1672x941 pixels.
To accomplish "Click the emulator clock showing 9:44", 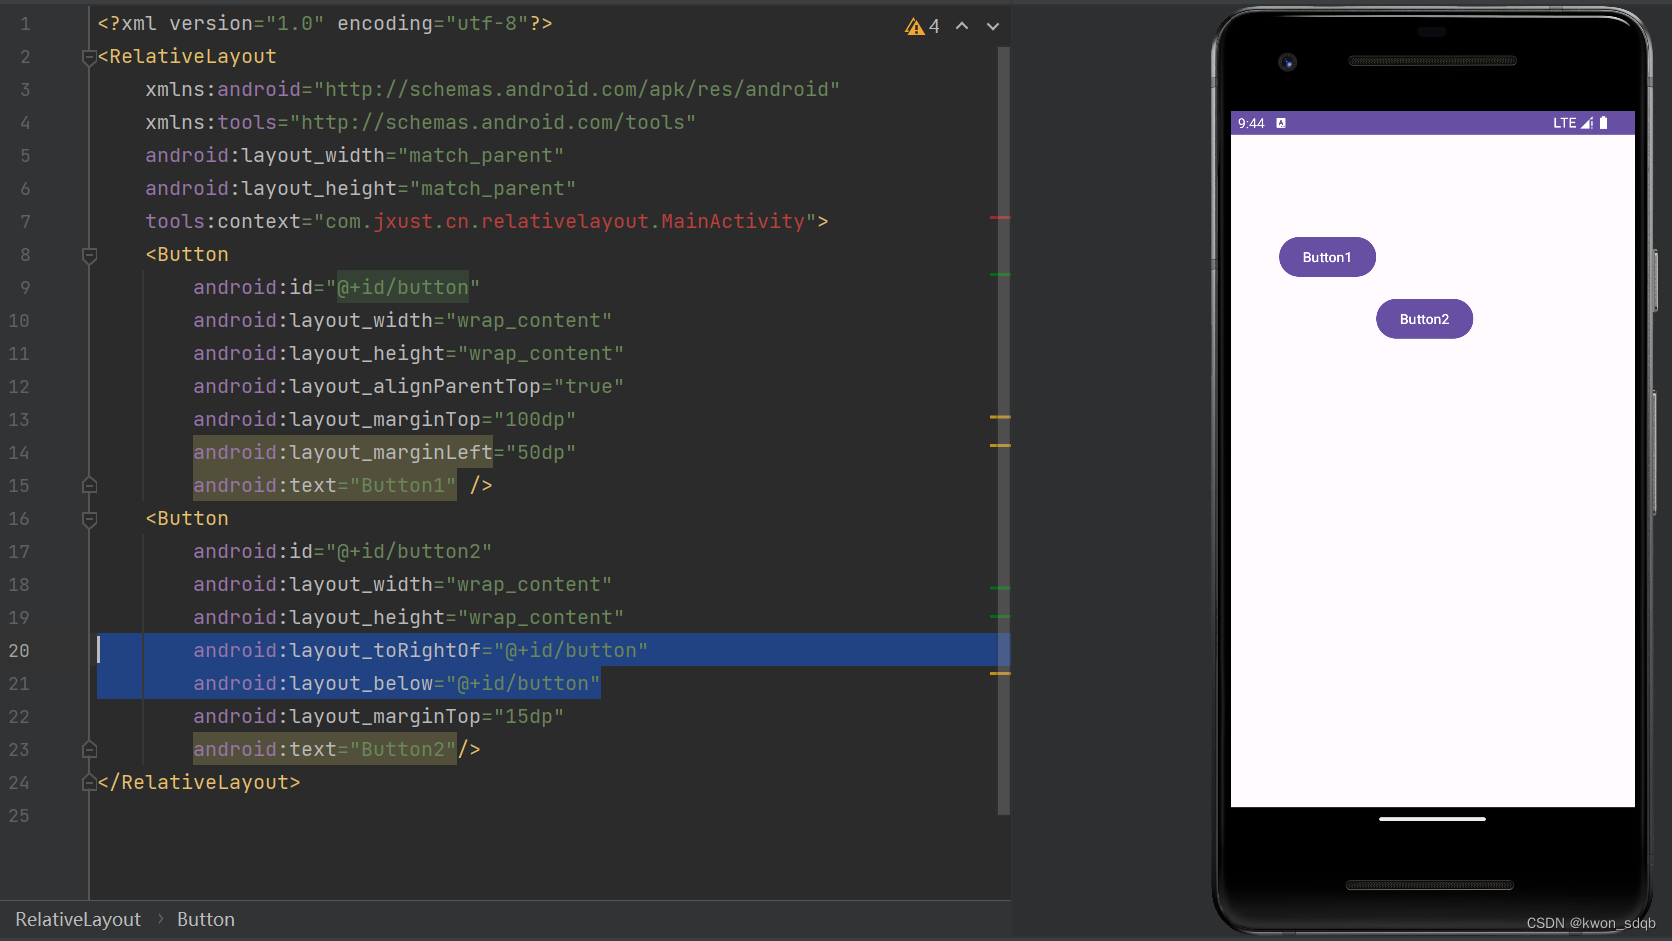I will (x=1251, y=123).
